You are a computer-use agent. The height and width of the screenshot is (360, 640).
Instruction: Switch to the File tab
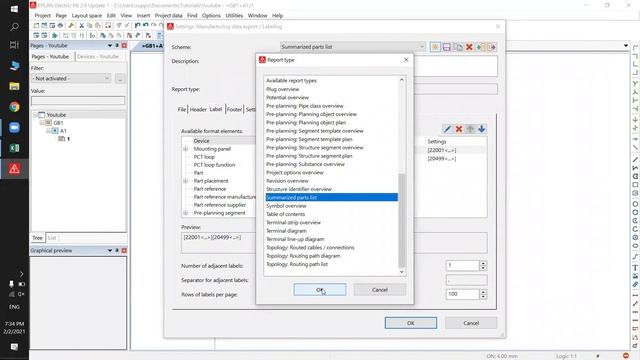point(182,109)
